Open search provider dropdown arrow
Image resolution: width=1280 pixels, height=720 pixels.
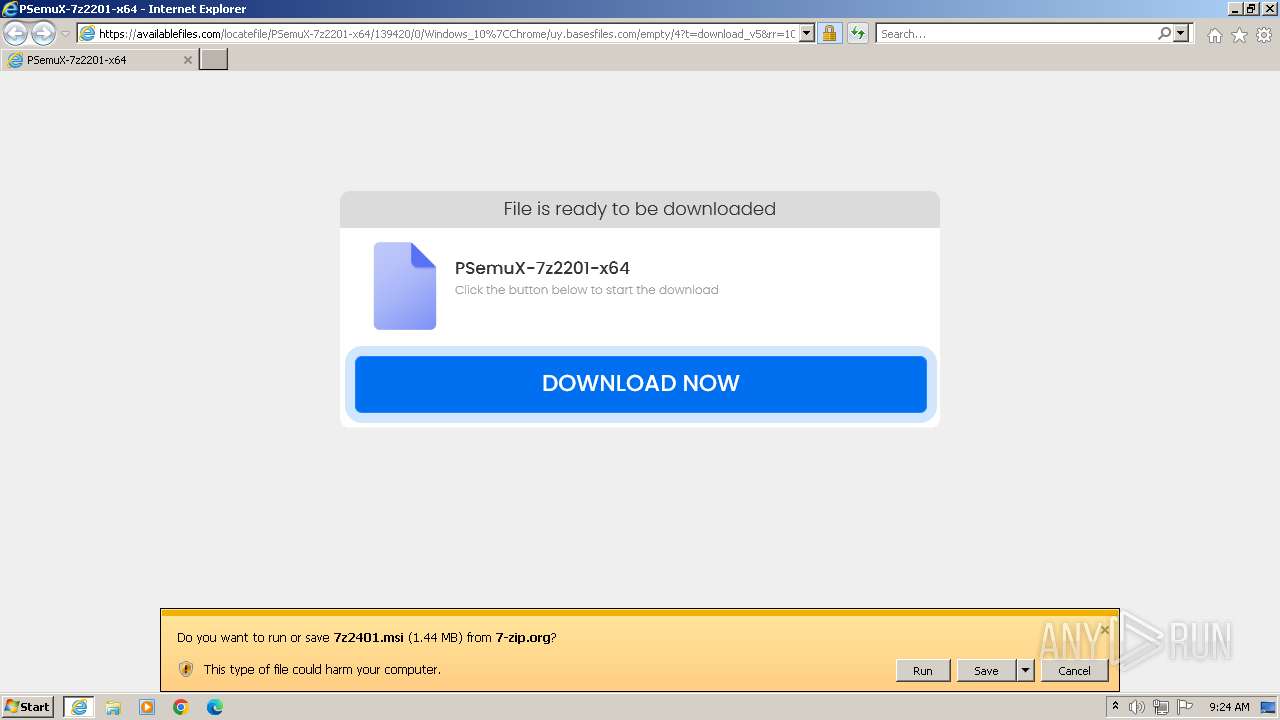[1181, 34]
